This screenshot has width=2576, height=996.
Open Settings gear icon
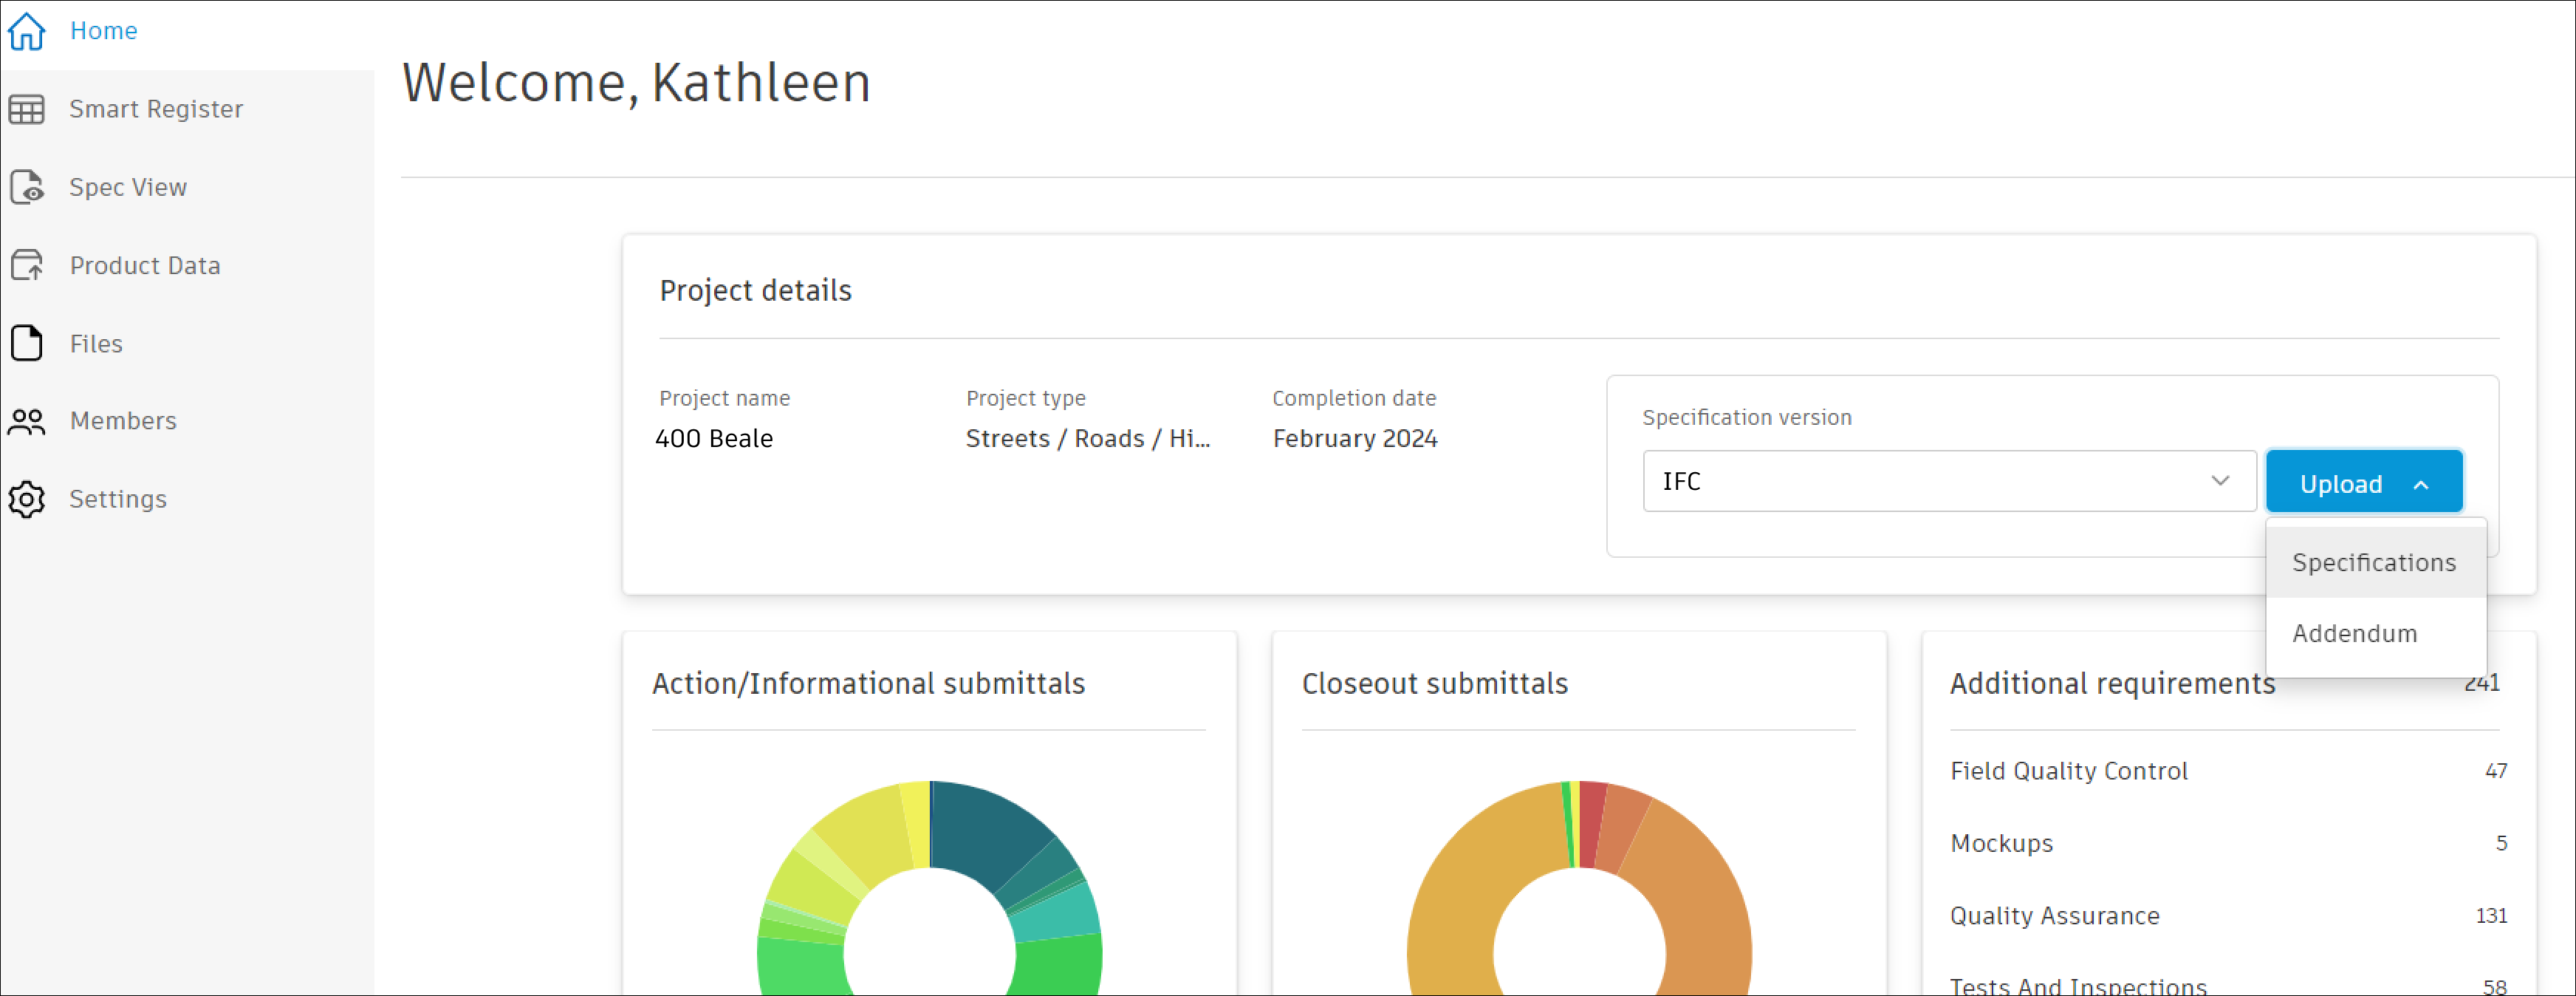tap(27, 499)
